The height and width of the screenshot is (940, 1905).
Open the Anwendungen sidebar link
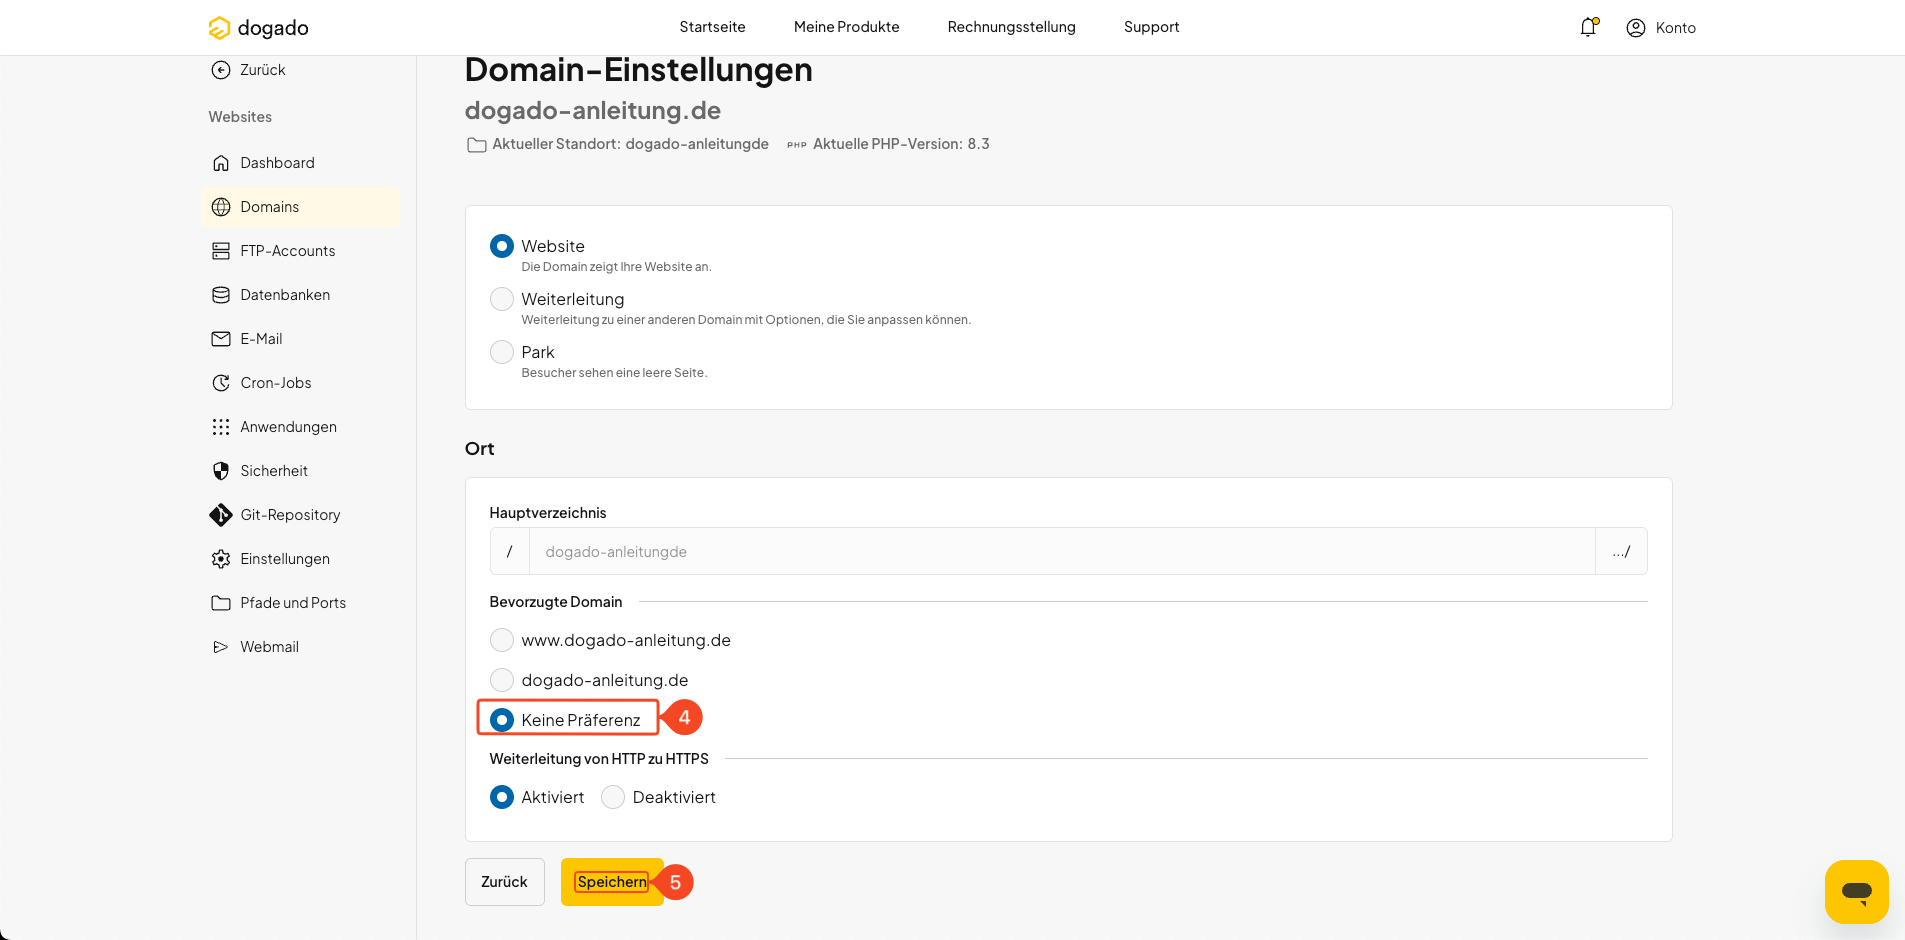pos(300,427)
